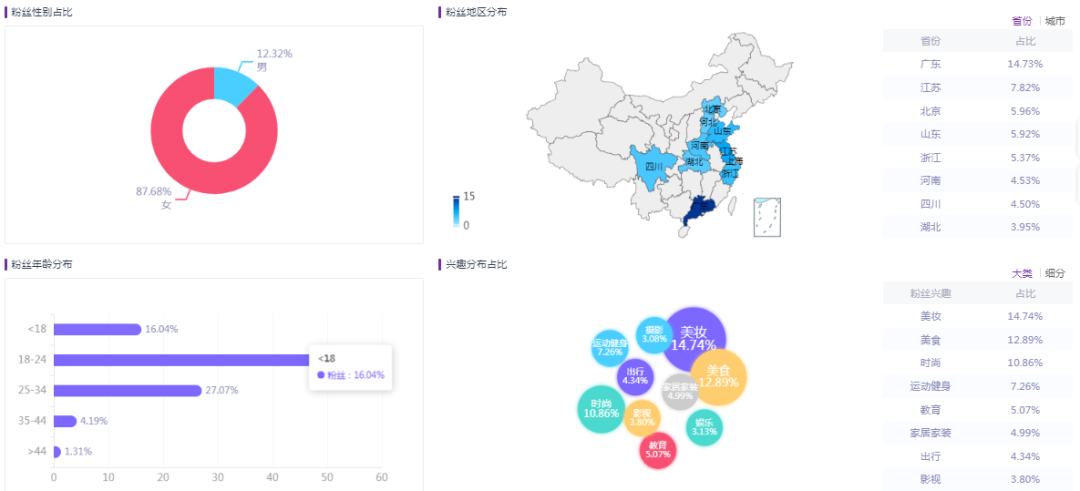
Task: Click the tooltip showing 粉丝：16.04%
Action: 351,367
